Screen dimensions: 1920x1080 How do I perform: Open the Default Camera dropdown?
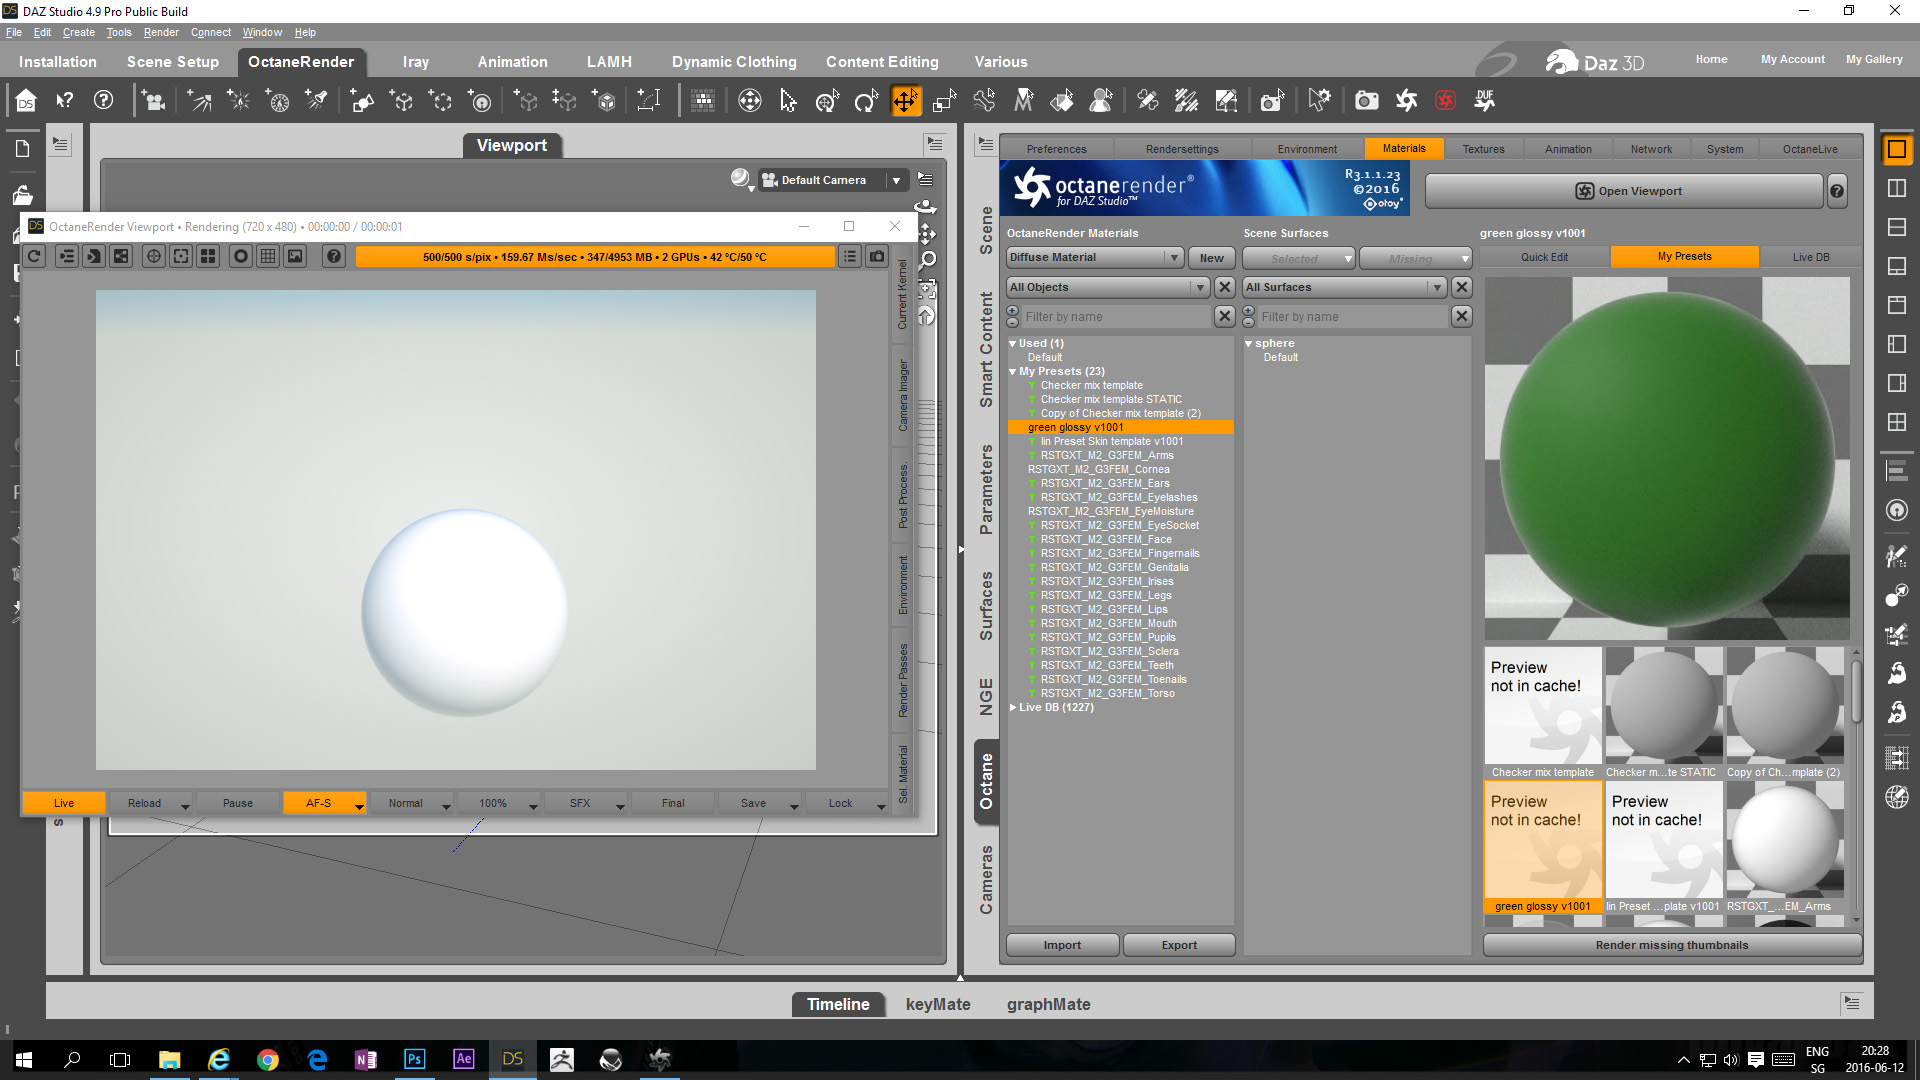pyautogui.click(x=896, y=181)
